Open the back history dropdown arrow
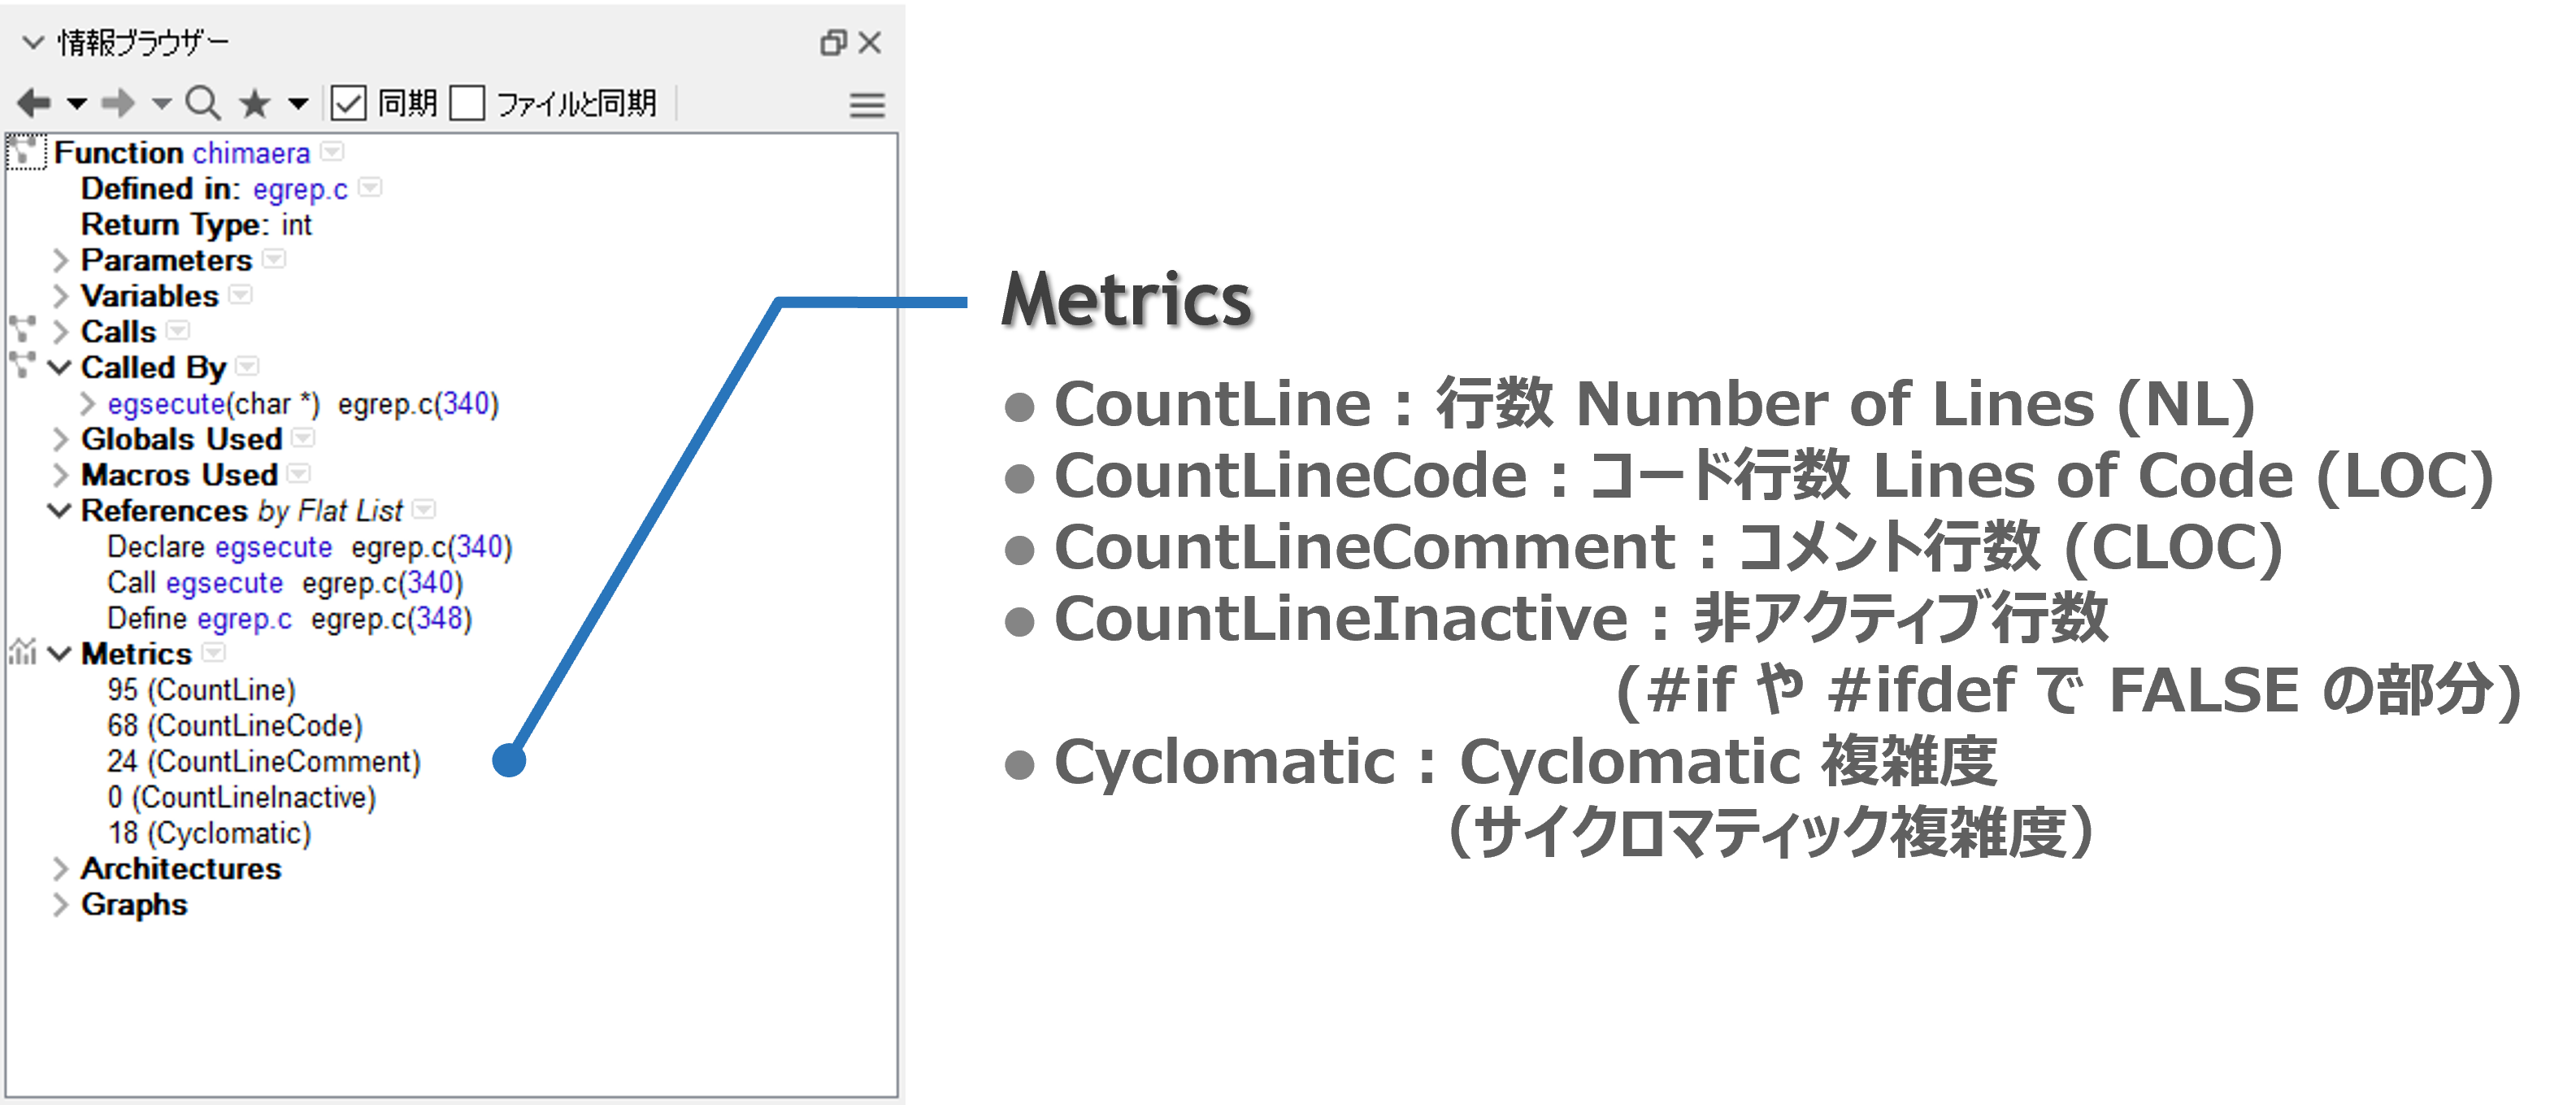This screenshot has height=1105, width=2576. [x=77, y=104]
